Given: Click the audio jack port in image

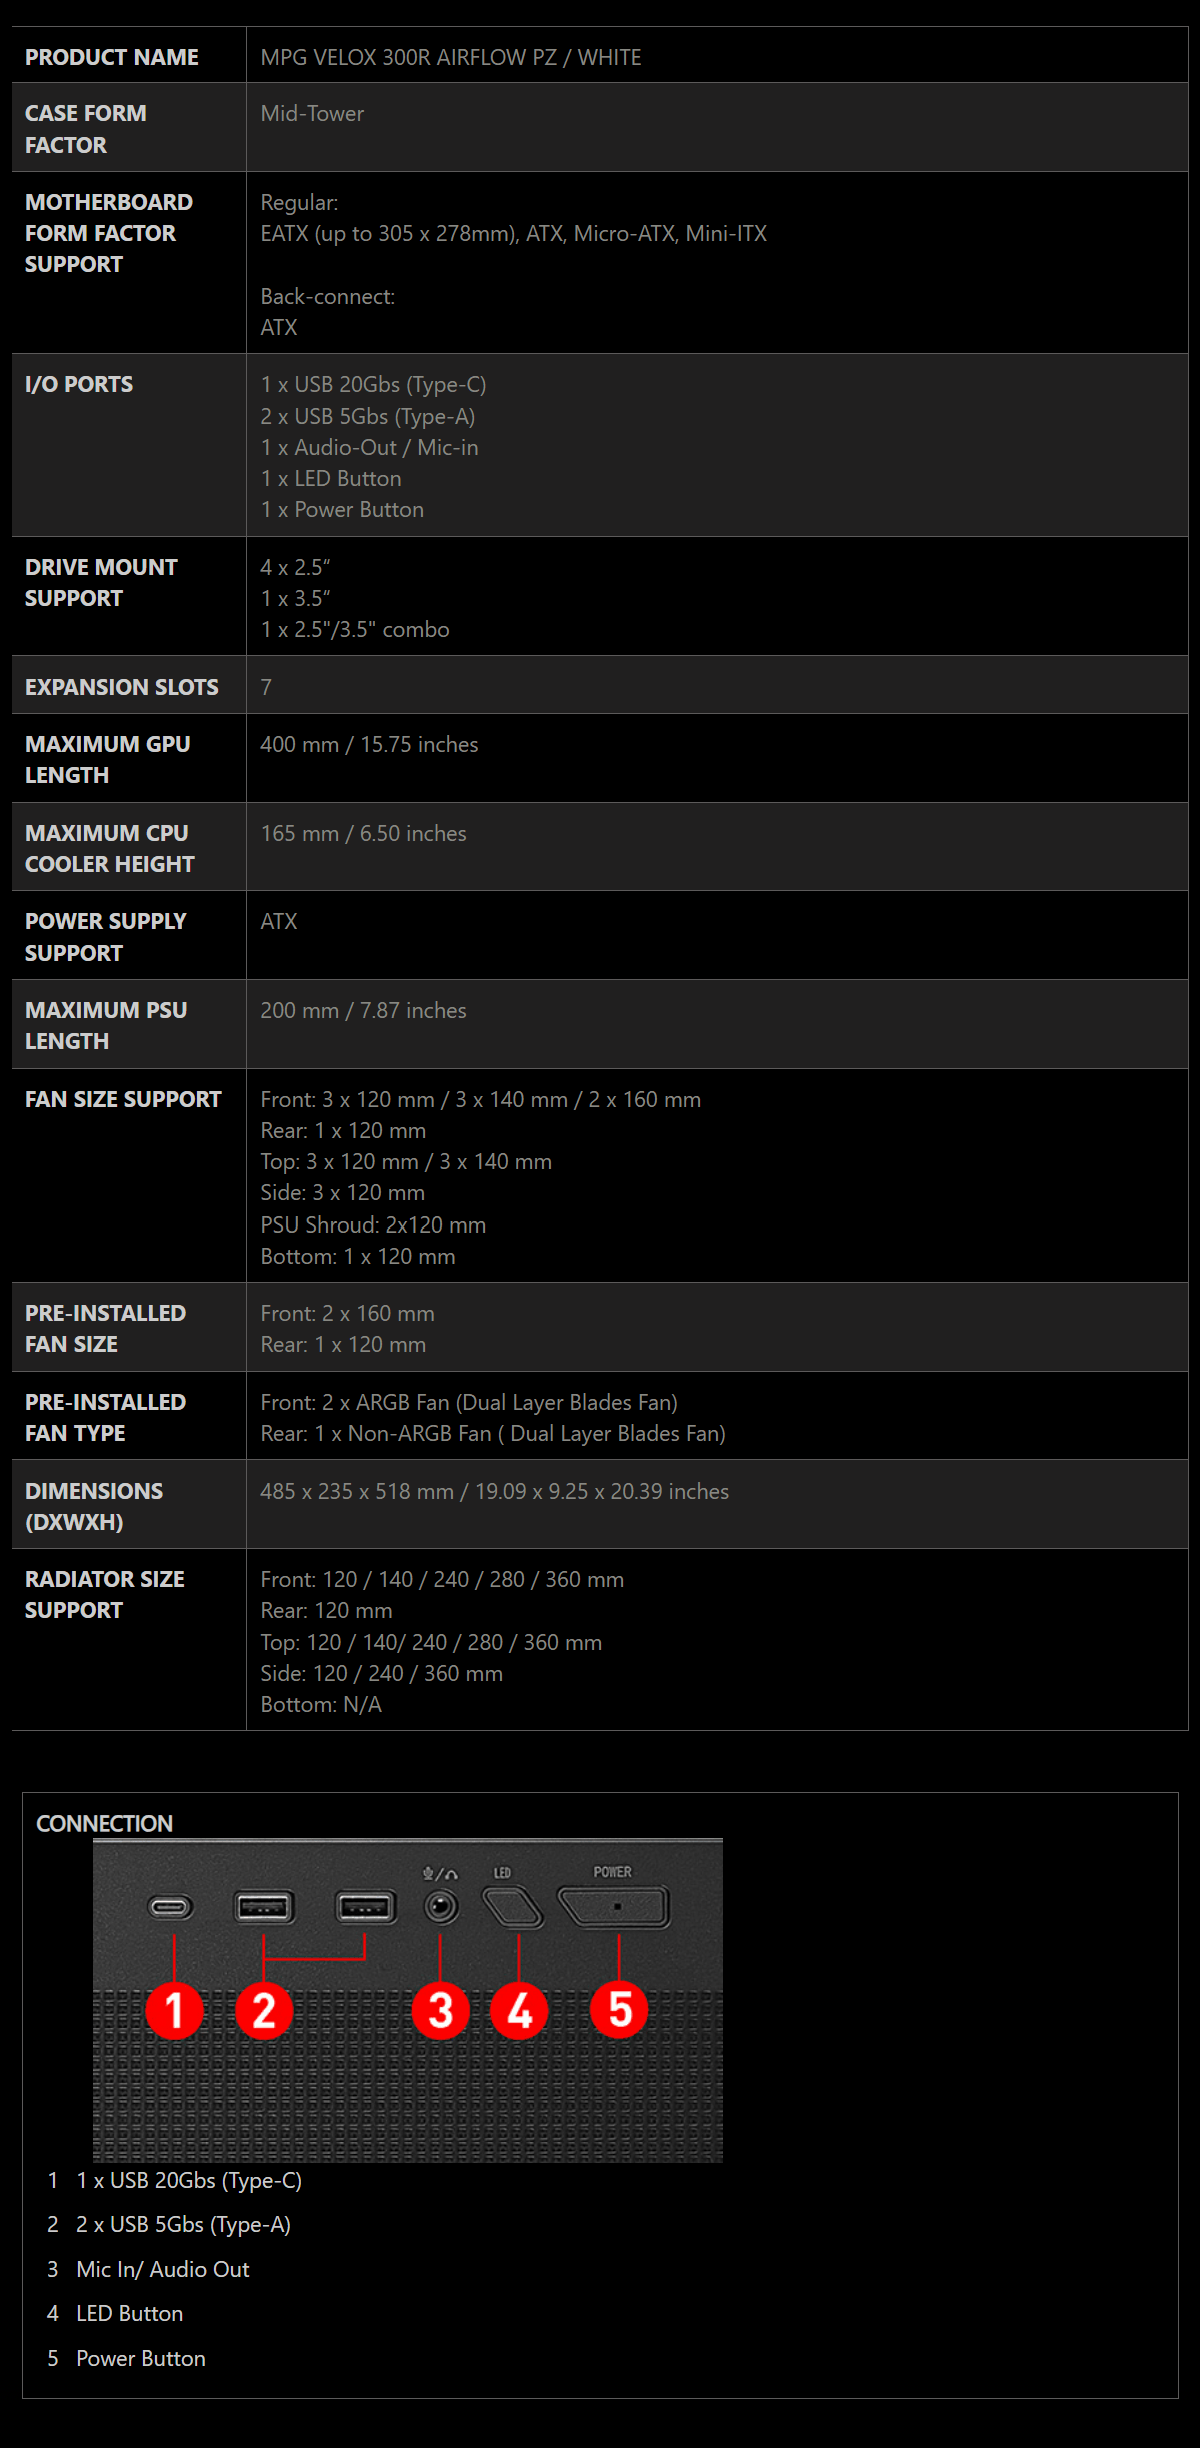Looking at the screenshot, I should pyautogui.click(x=441, y=1907).
